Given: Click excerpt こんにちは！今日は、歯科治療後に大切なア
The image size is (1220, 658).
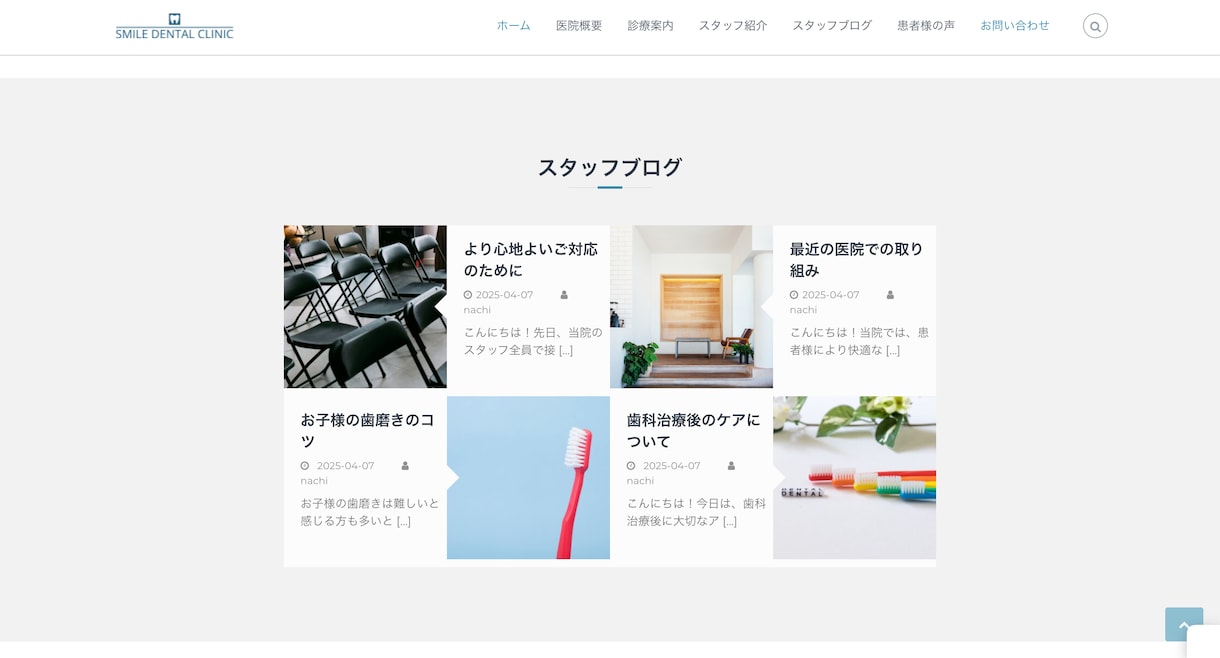Looking at the screenshot, I should pos(696,512).
